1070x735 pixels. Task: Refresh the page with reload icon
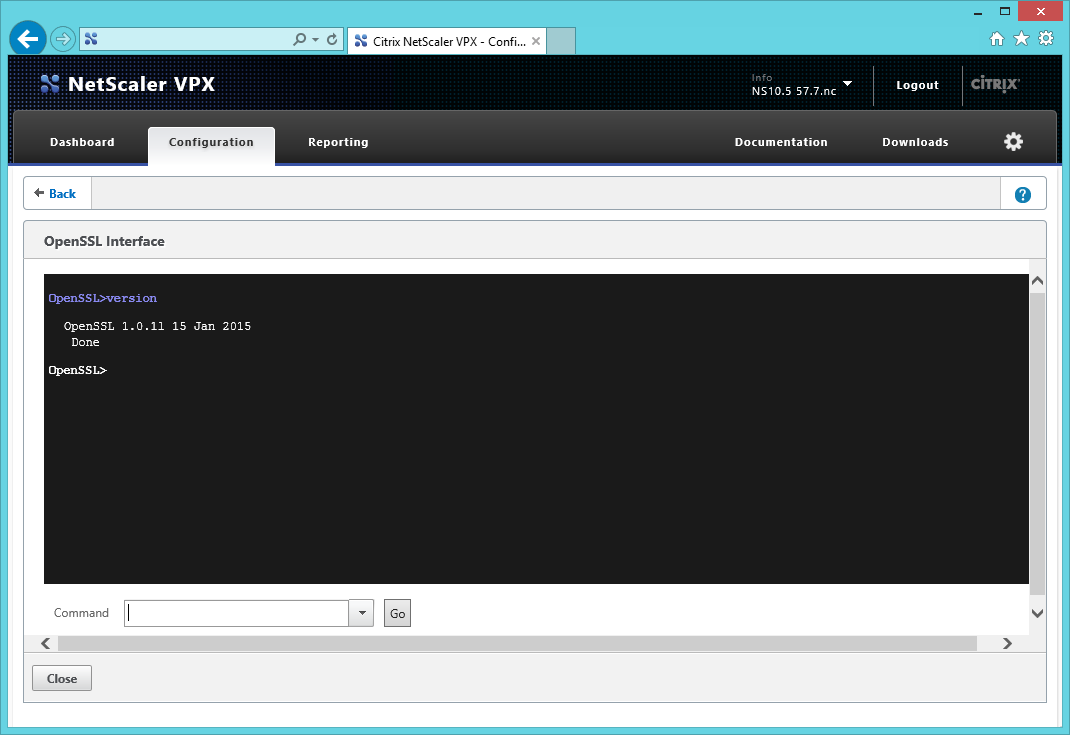(x=332, y=40)
